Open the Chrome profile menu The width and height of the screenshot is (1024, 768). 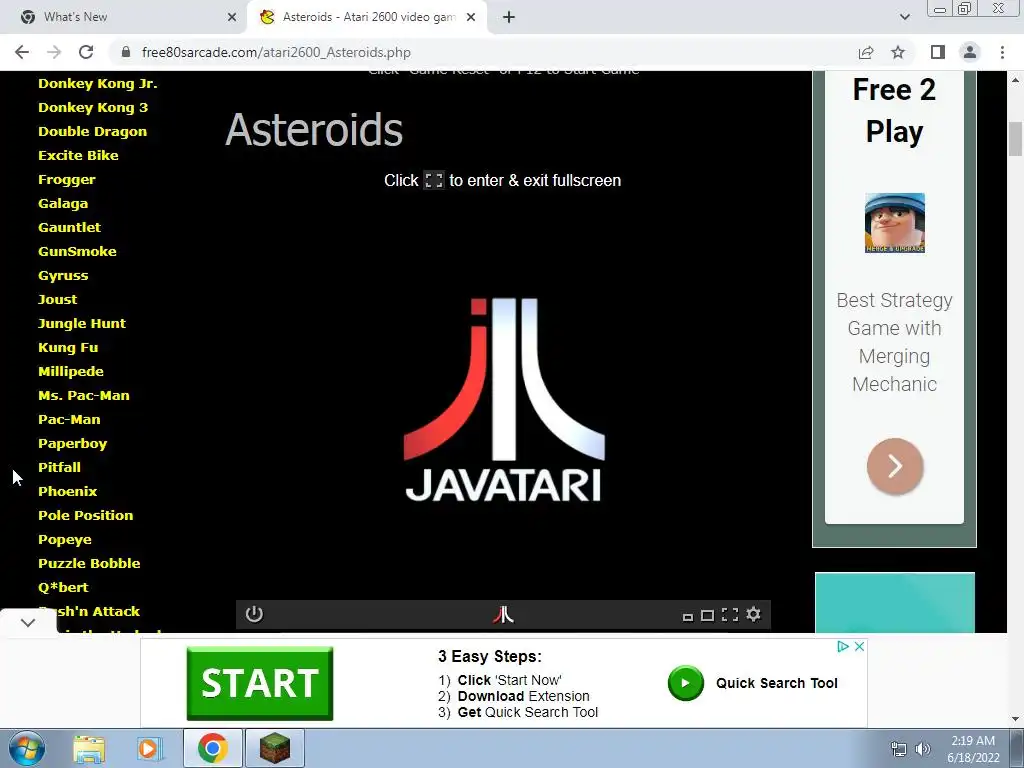970,52
